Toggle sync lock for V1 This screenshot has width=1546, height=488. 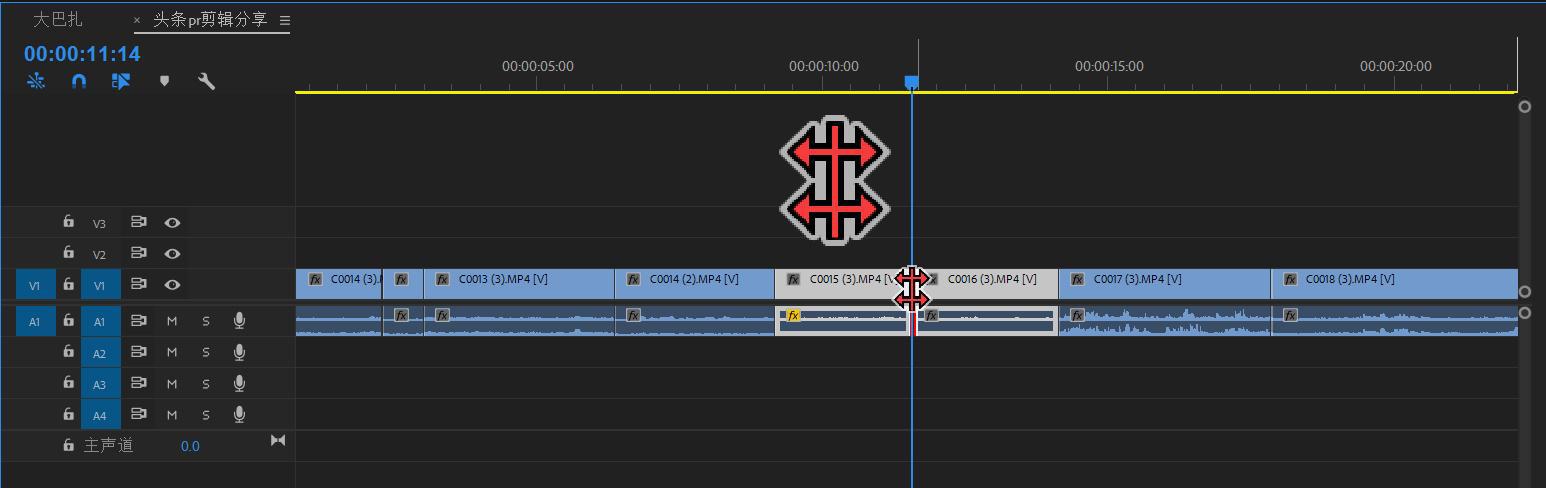pyautogui.click(x=139, y=285)
